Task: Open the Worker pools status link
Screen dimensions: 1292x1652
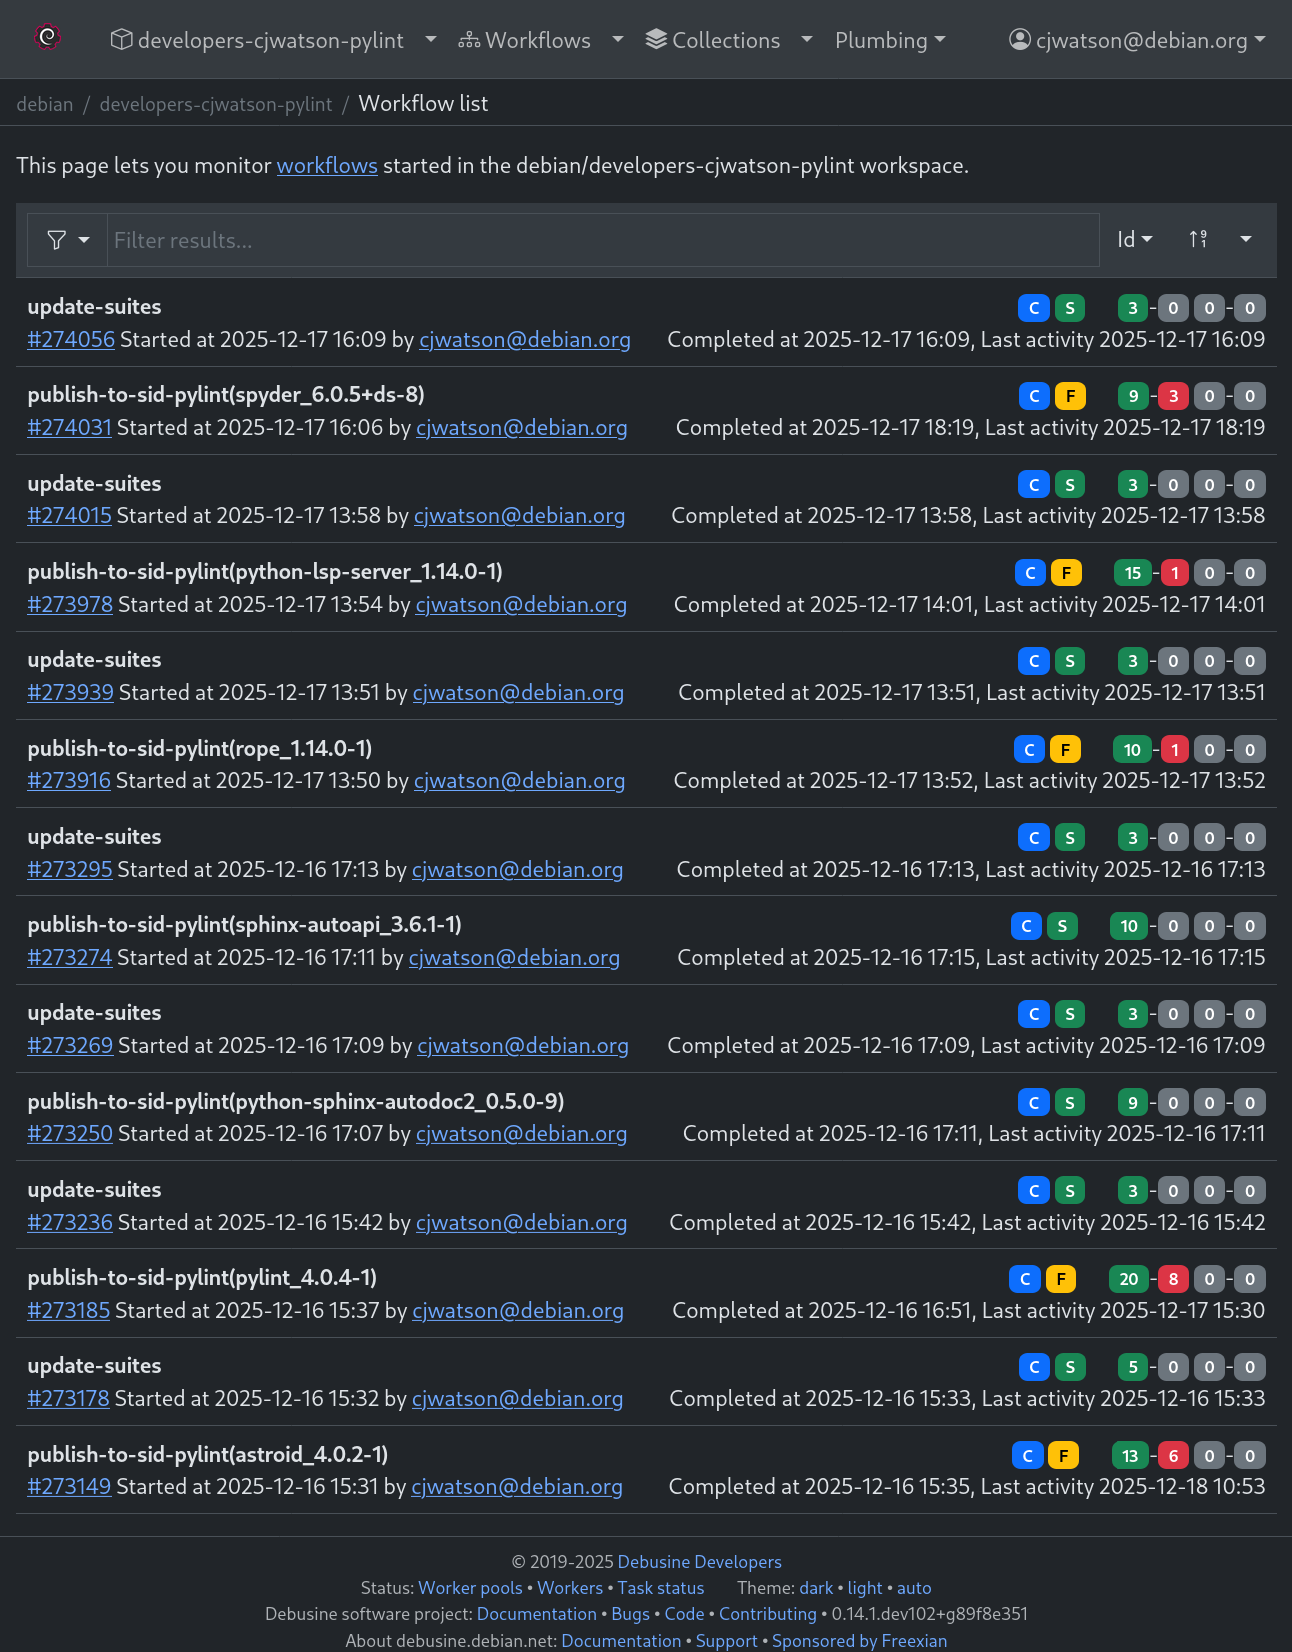Action: tap(470, 1588)
